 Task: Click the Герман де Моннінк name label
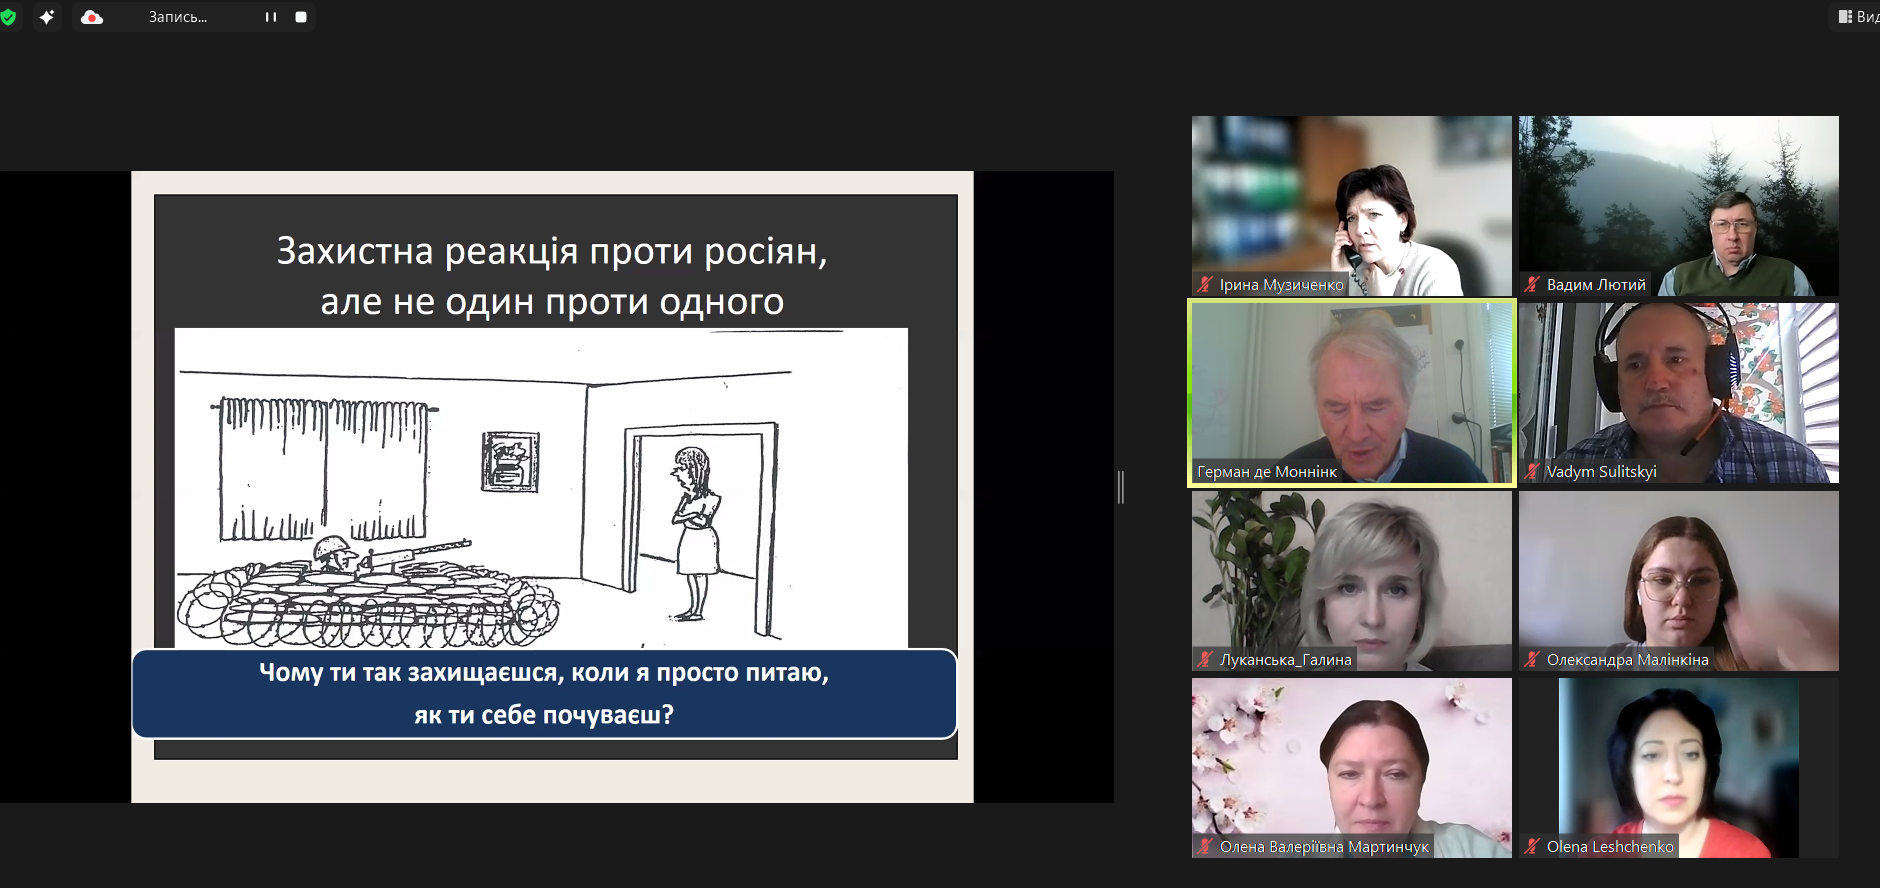pyautogui.click(x=1267, y=472)
